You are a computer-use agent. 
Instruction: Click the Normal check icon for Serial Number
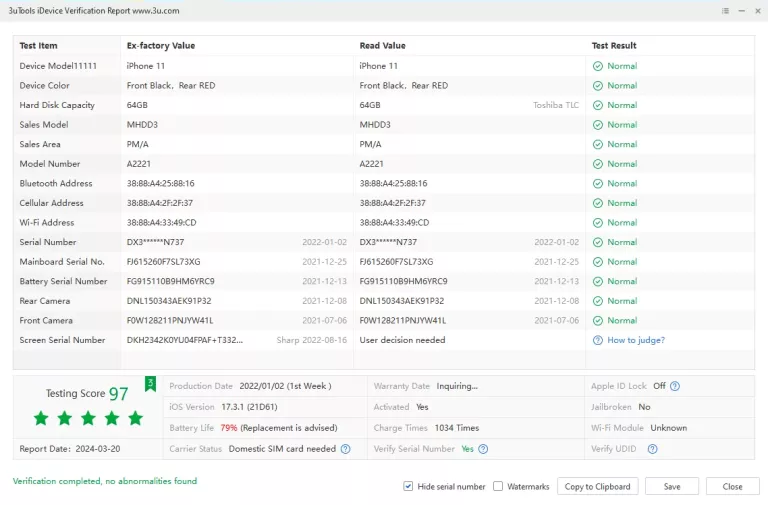point(598,242)
